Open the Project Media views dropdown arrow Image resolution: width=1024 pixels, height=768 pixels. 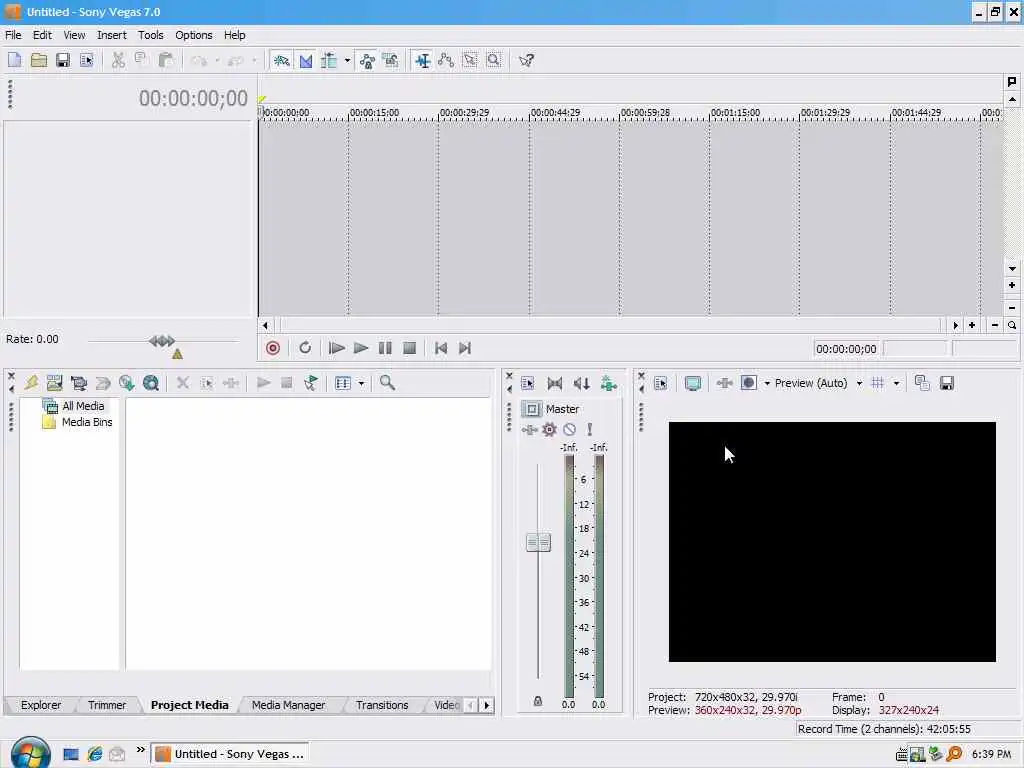click(x=361, y=383)
